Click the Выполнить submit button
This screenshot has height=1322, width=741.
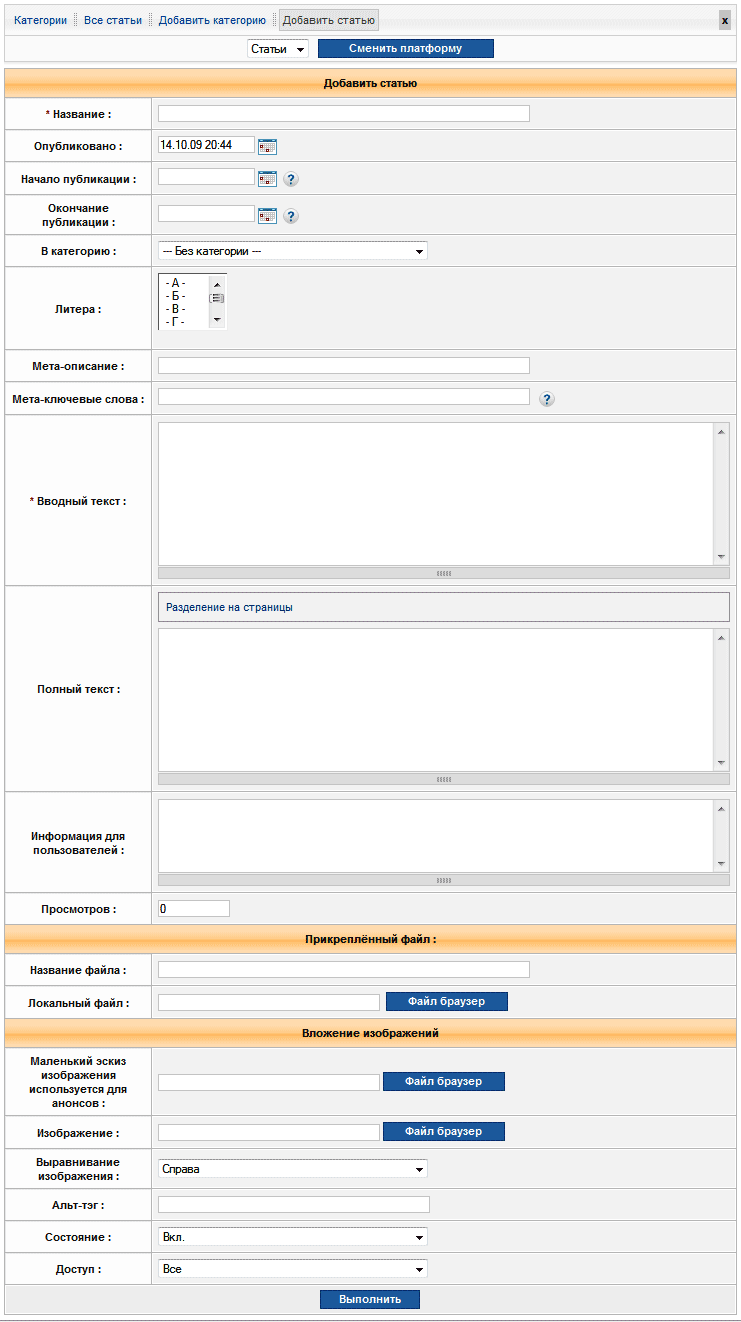tap(370, 1299)
